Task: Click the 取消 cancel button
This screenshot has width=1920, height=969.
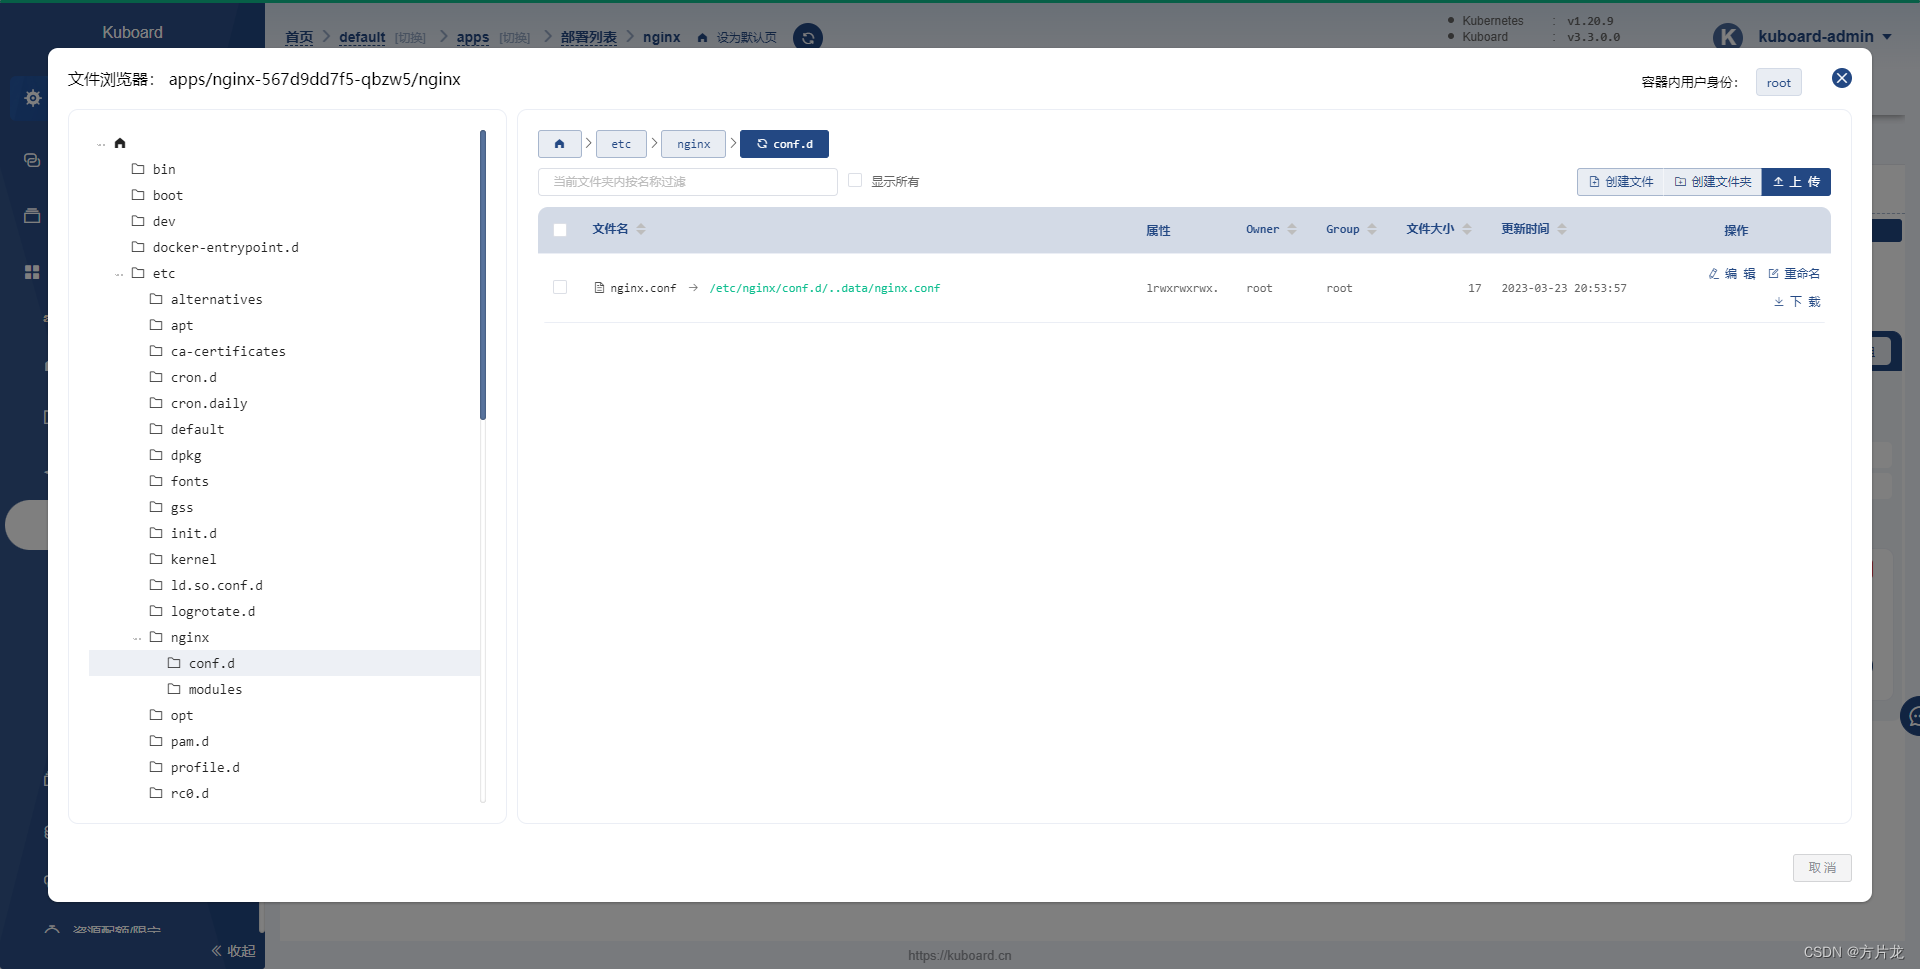Action: pyautogui.click(x=1822, y=867)
